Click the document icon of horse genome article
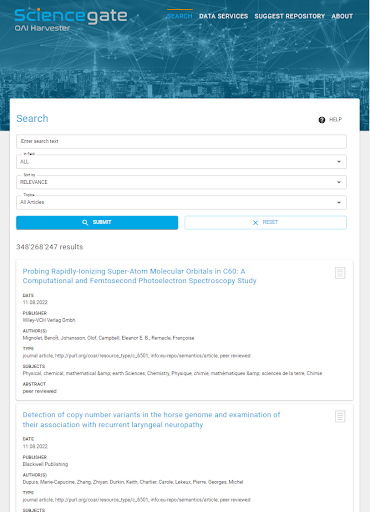Screen dimensions: 370x512 [340, 416]
